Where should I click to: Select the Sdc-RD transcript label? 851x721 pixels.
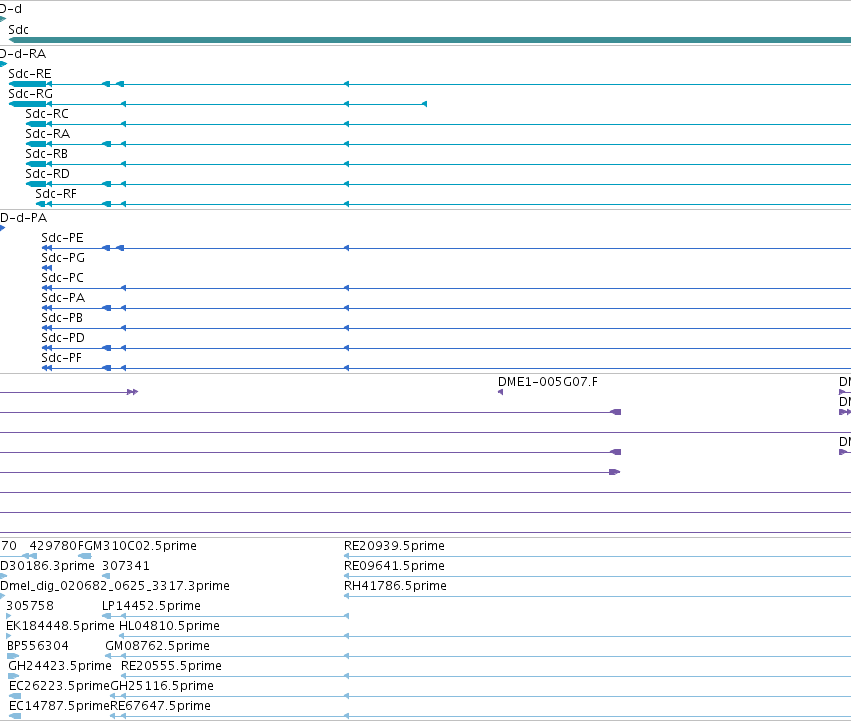[47, 174]
